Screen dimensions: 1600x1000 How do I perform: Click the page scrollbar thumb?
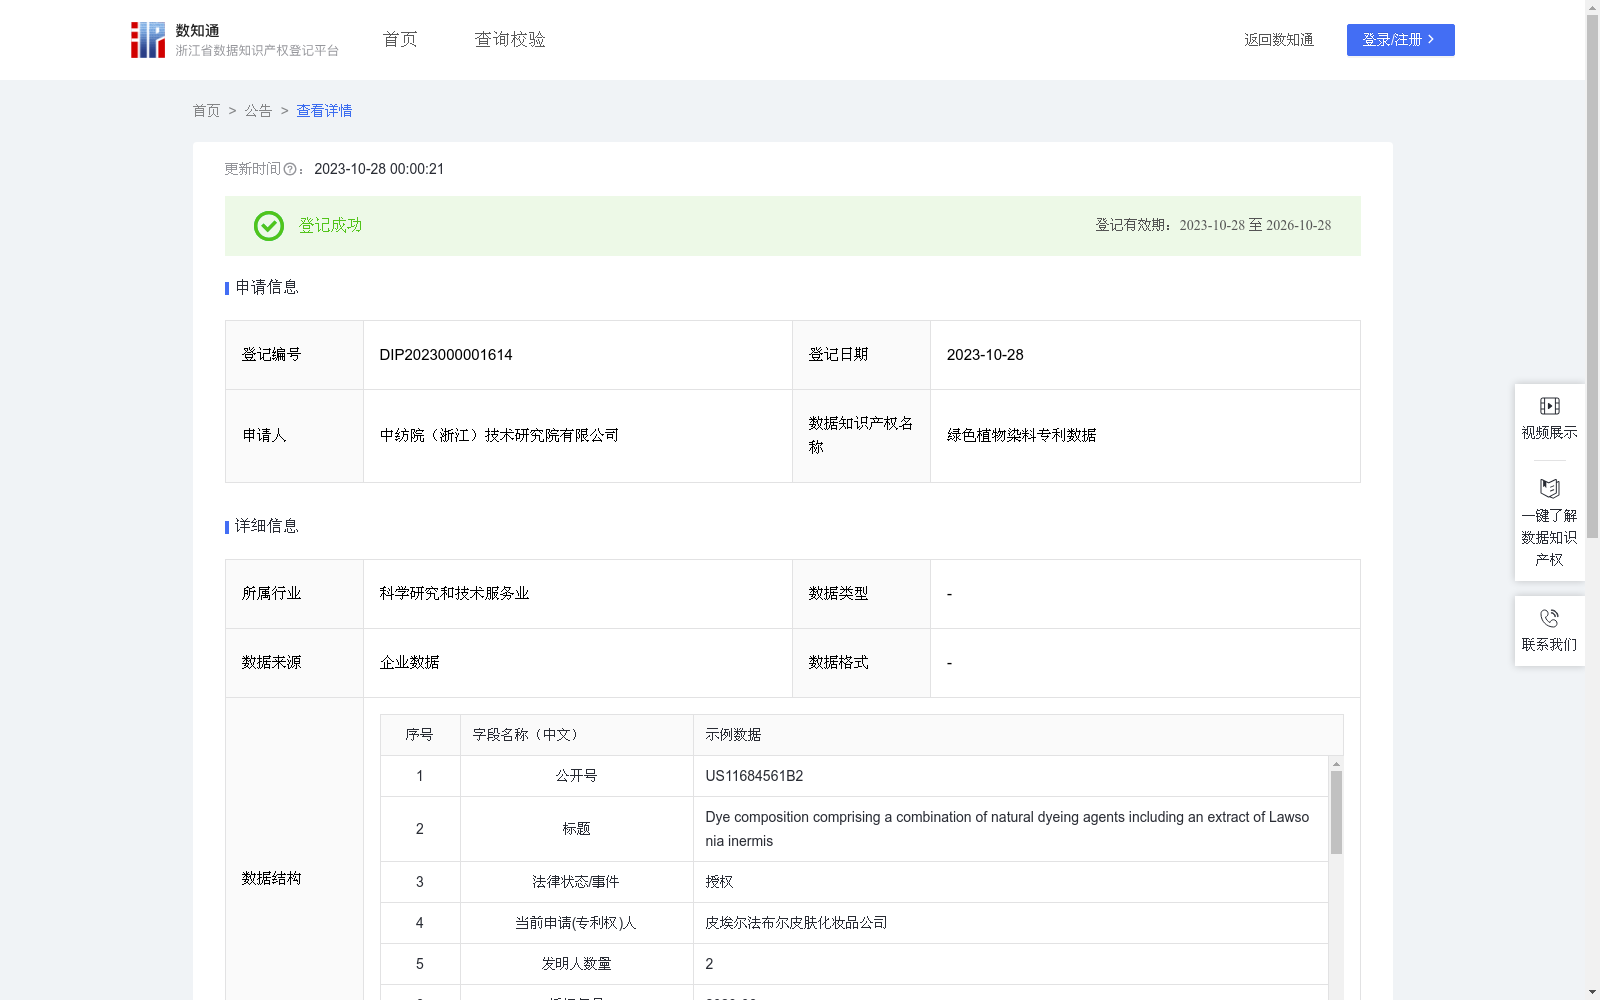(1592, 277)
